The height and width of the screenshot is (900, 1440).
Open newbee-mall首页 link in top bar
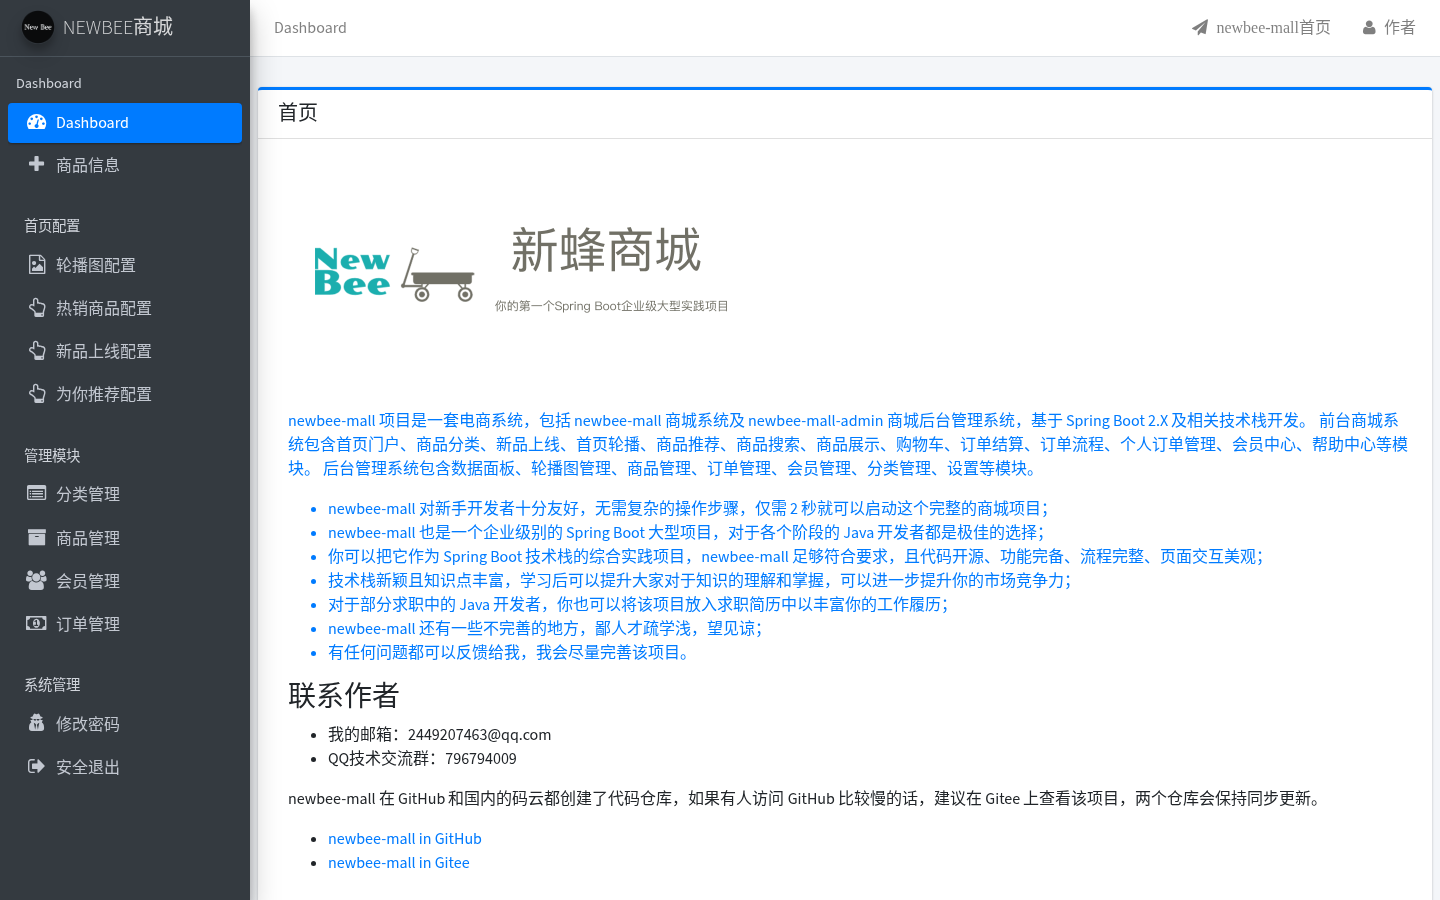1261,28
